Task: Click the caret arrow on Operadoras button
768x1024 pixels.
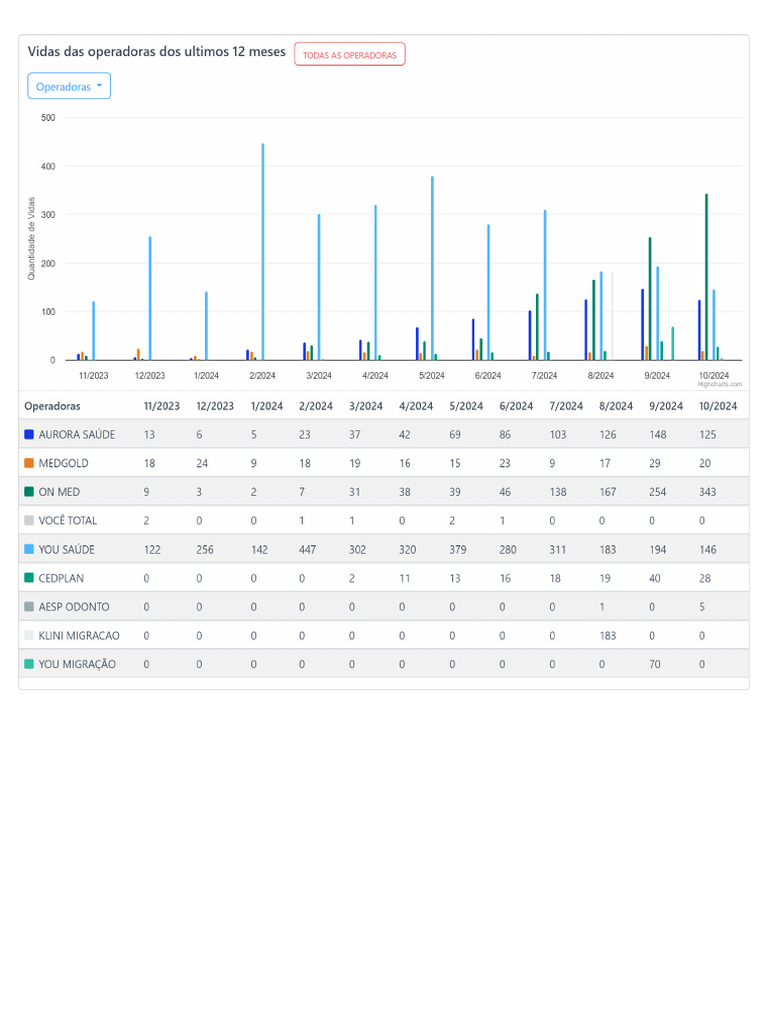Action: click(99, 86)
